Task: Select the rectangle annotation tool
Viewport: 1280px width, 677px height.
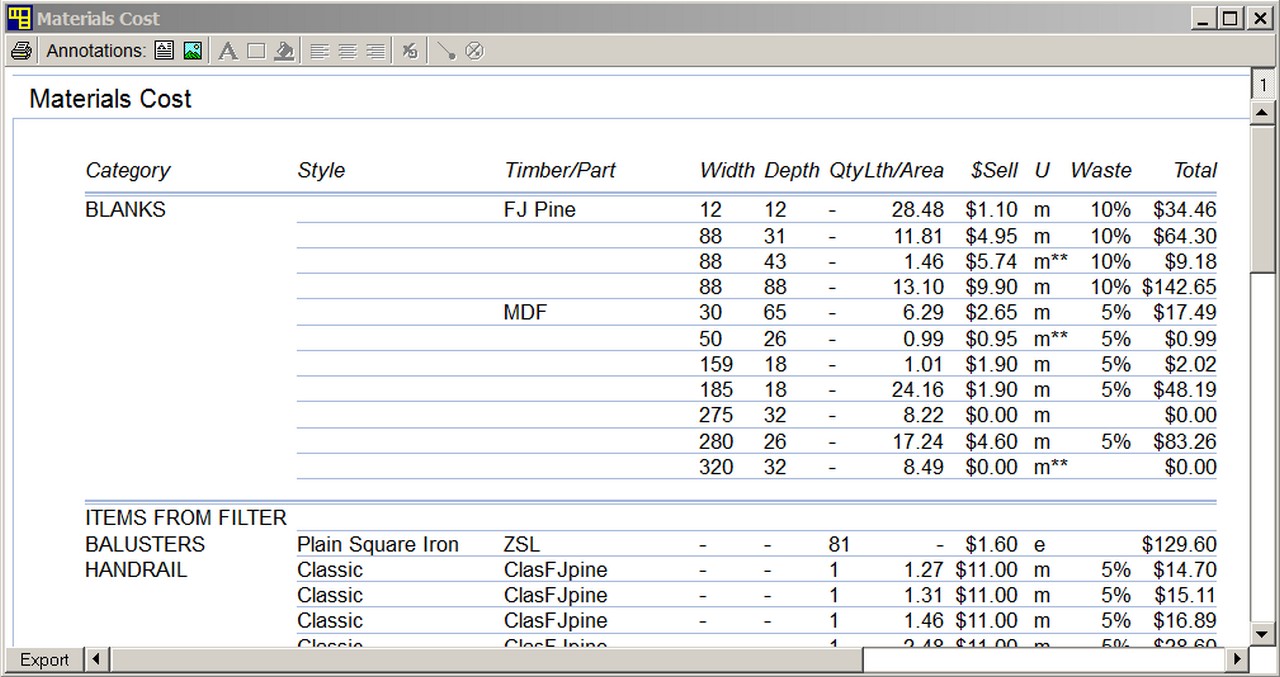Action: (255, 50)
